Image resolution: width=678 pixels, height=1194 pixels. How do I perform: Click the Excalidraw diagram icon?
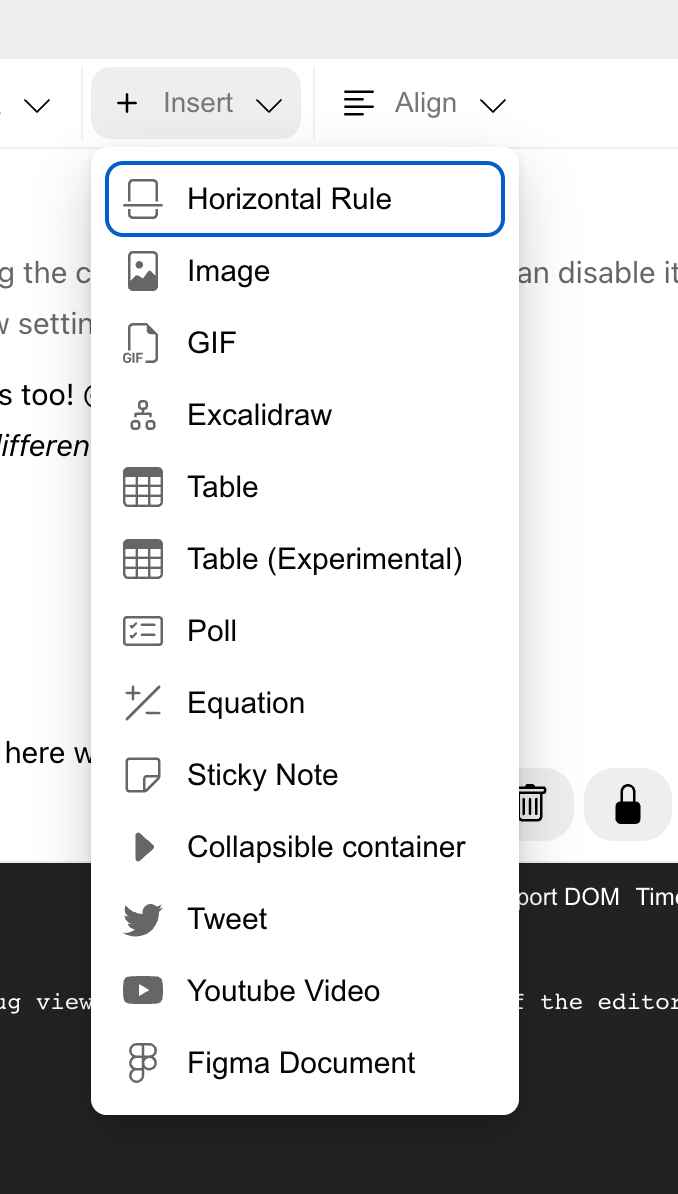[143, 415]
